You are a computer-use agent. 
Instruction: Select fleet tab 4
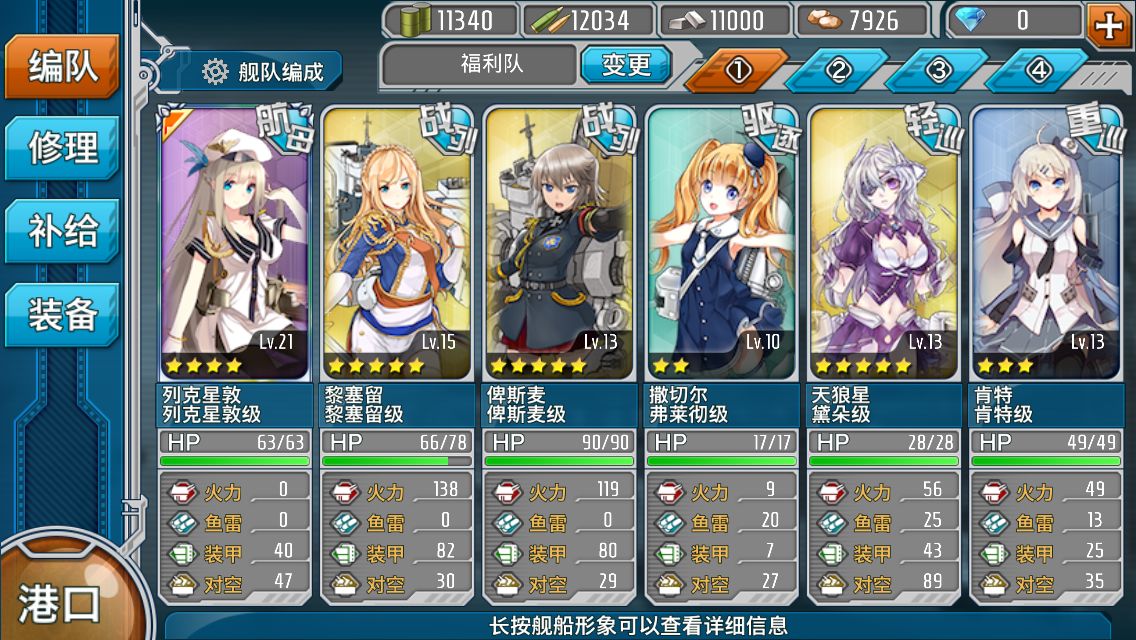click(x=1038, y=70)
